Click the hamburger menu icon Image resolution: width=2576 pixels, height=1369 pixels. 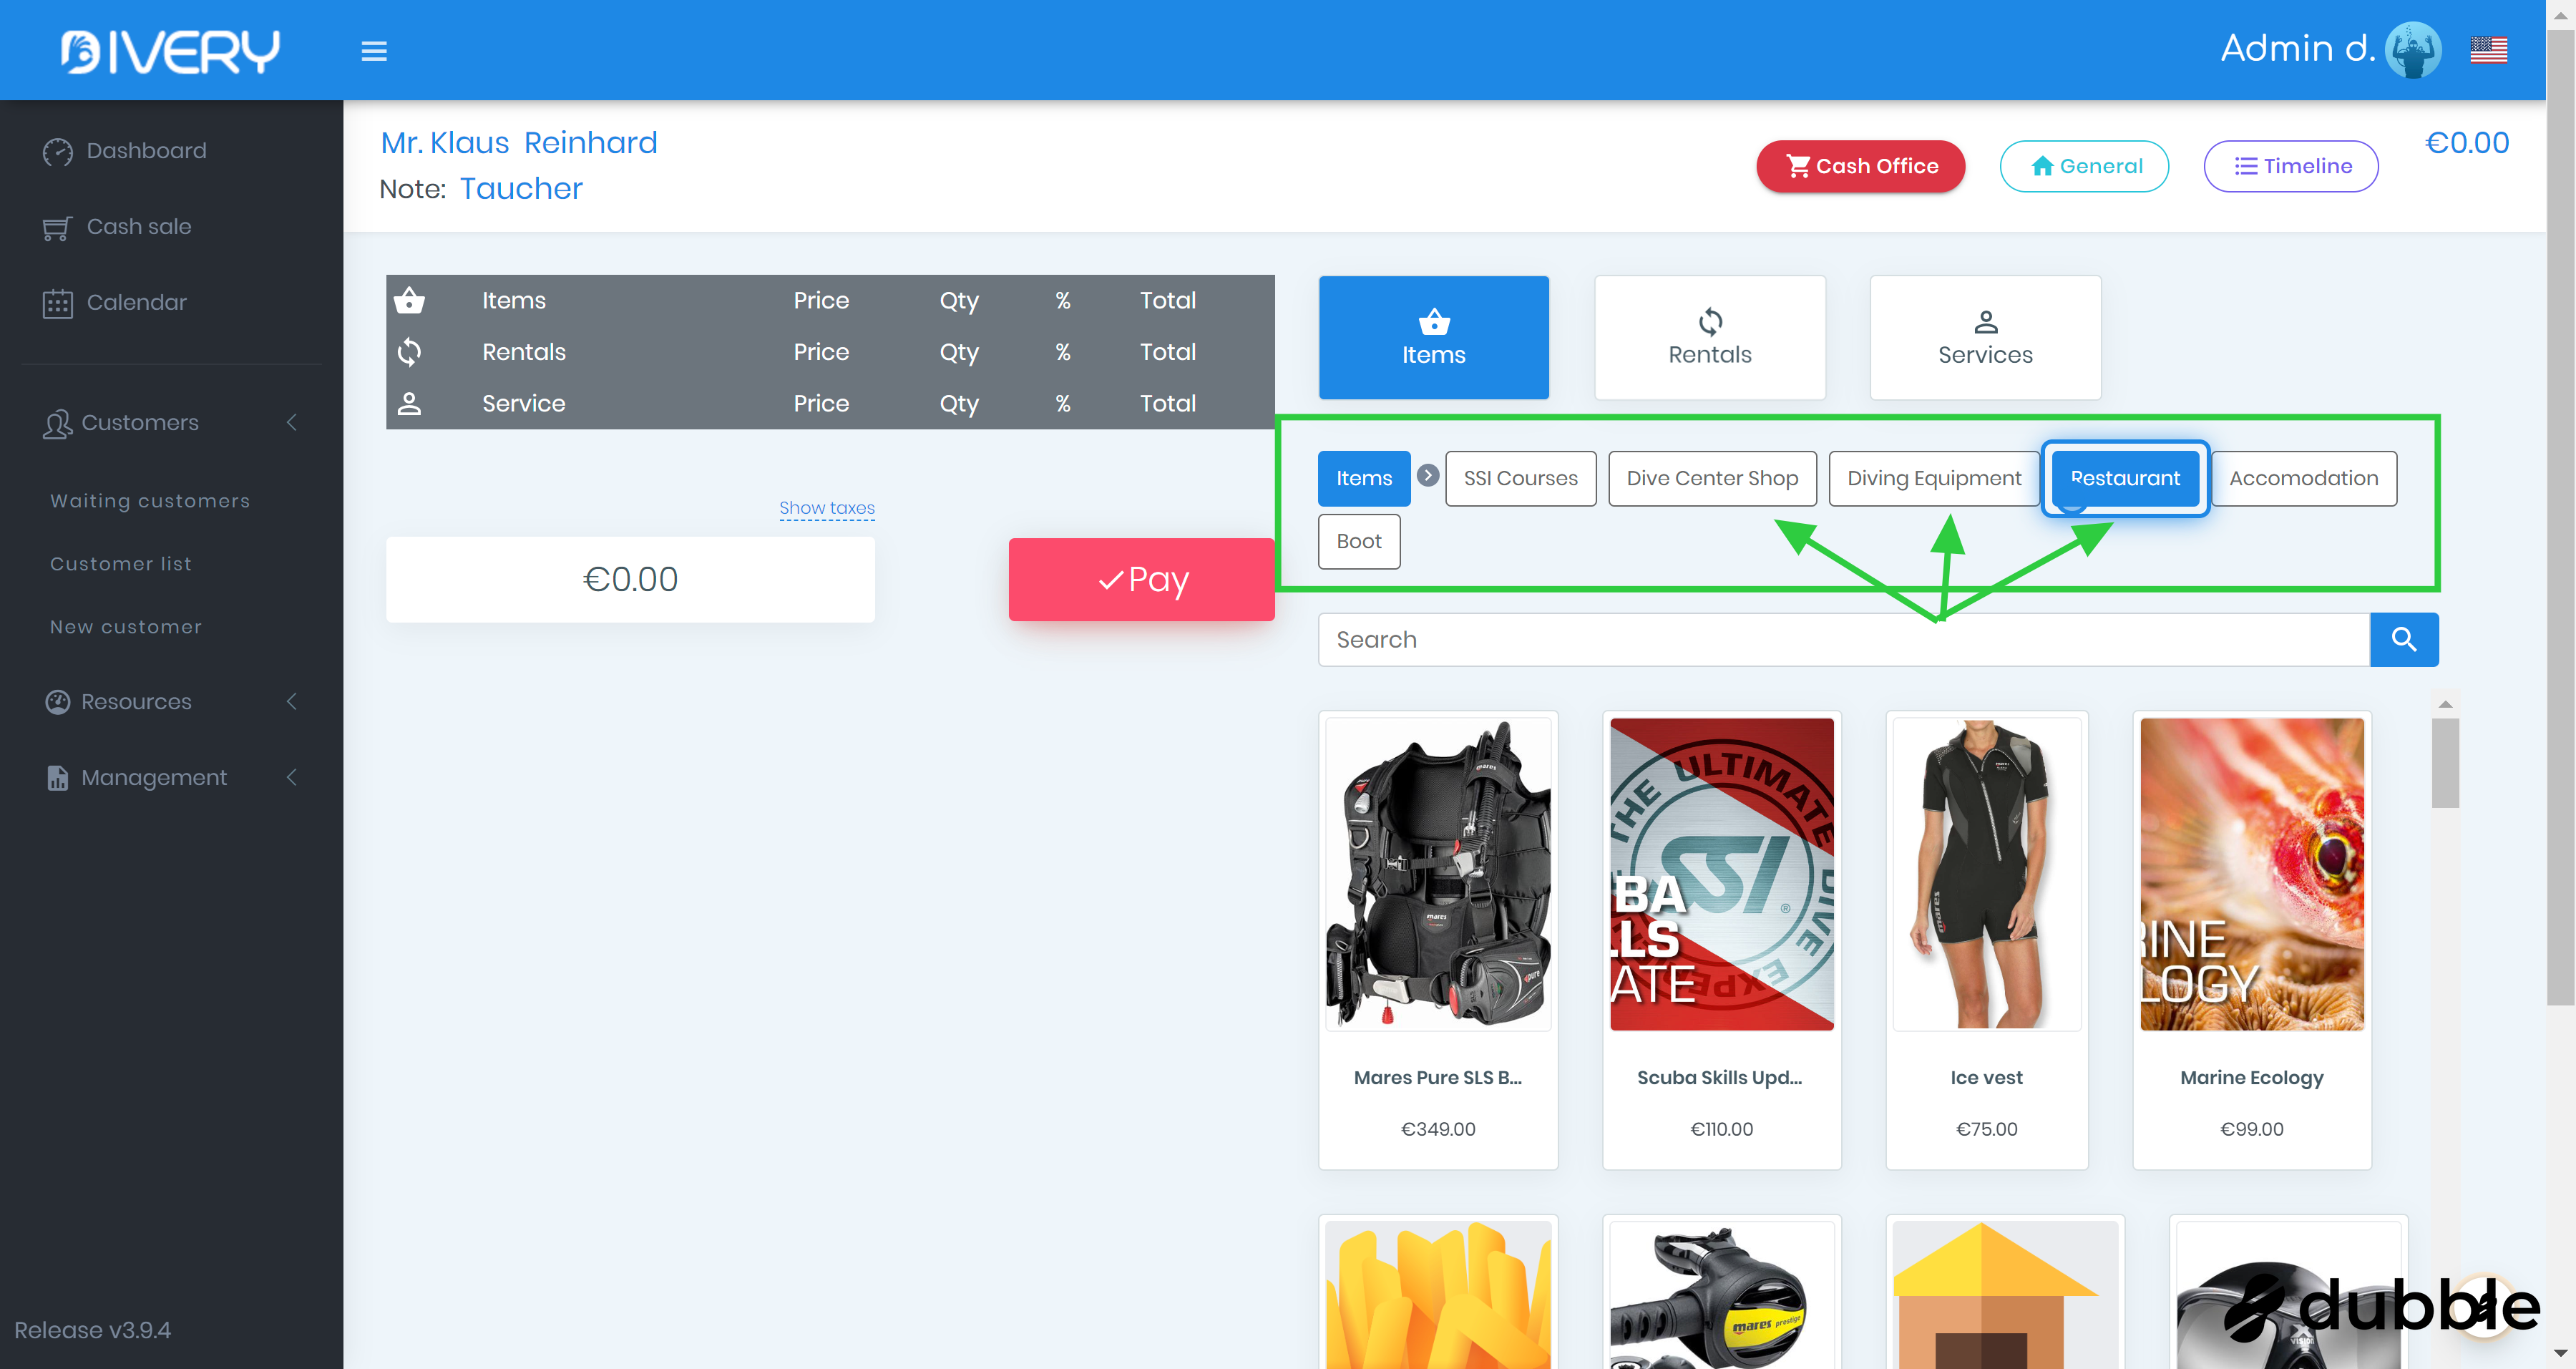tap(374, 51)
